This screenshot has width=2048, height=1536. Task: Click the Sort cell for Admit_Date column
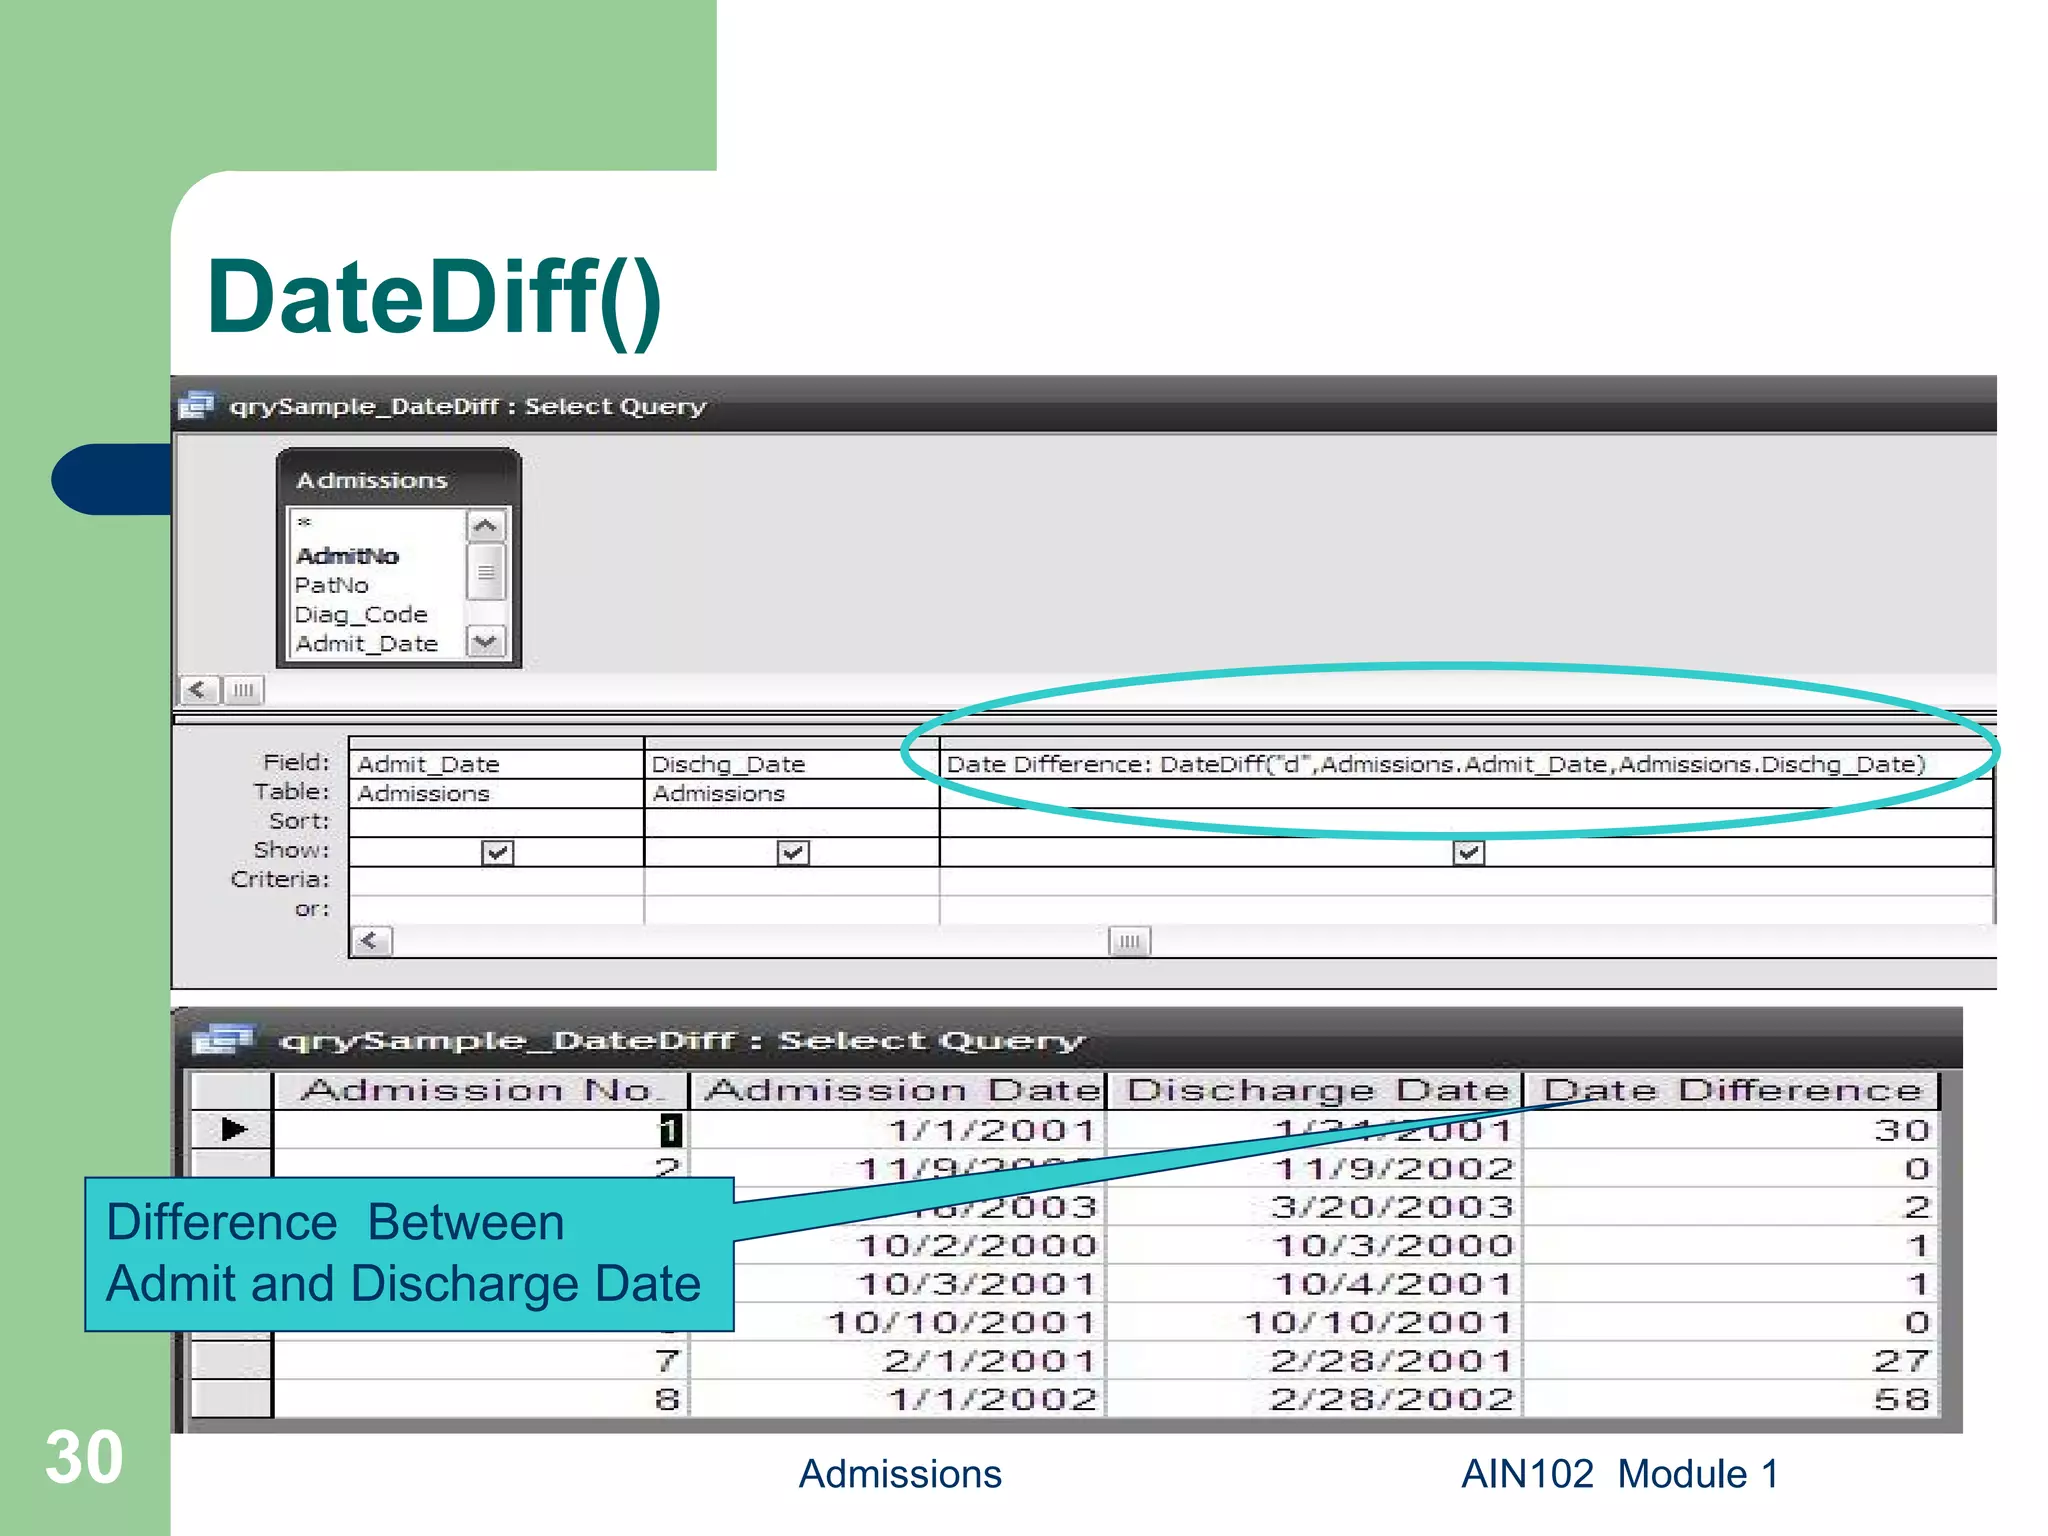(x=496, y=822)
